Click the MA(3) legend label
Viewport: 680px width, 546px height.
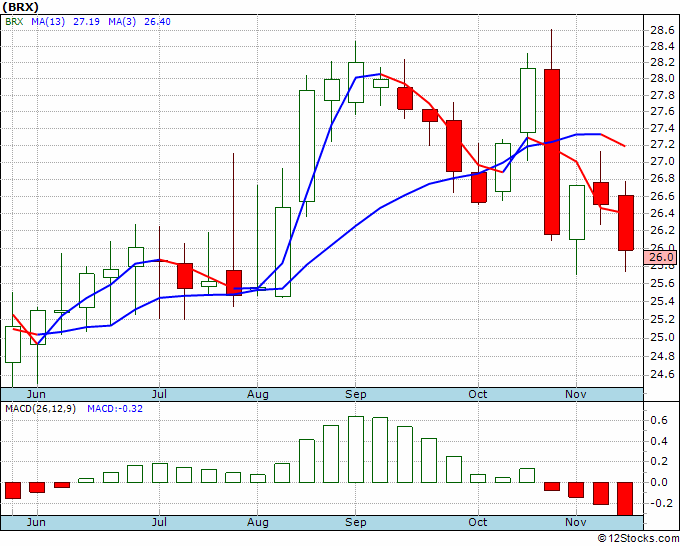pos(122,22)
